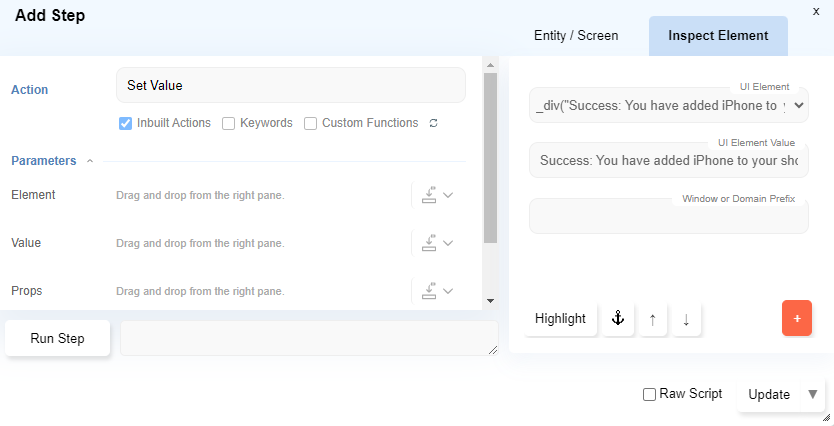Click the Highlight button
This screenshot has height=426, width=834.
pos(560,319)
